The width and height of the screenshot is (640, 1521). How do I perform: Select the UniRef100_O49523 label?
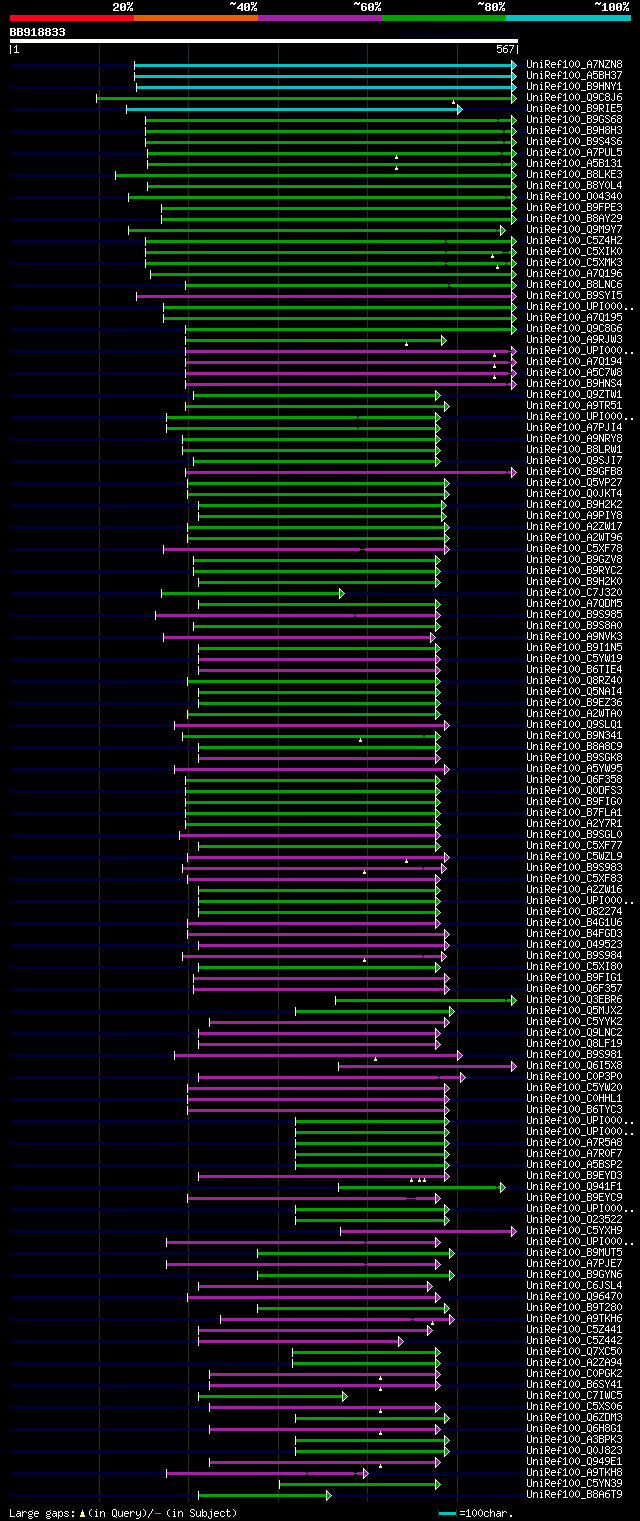pos(574,944)
